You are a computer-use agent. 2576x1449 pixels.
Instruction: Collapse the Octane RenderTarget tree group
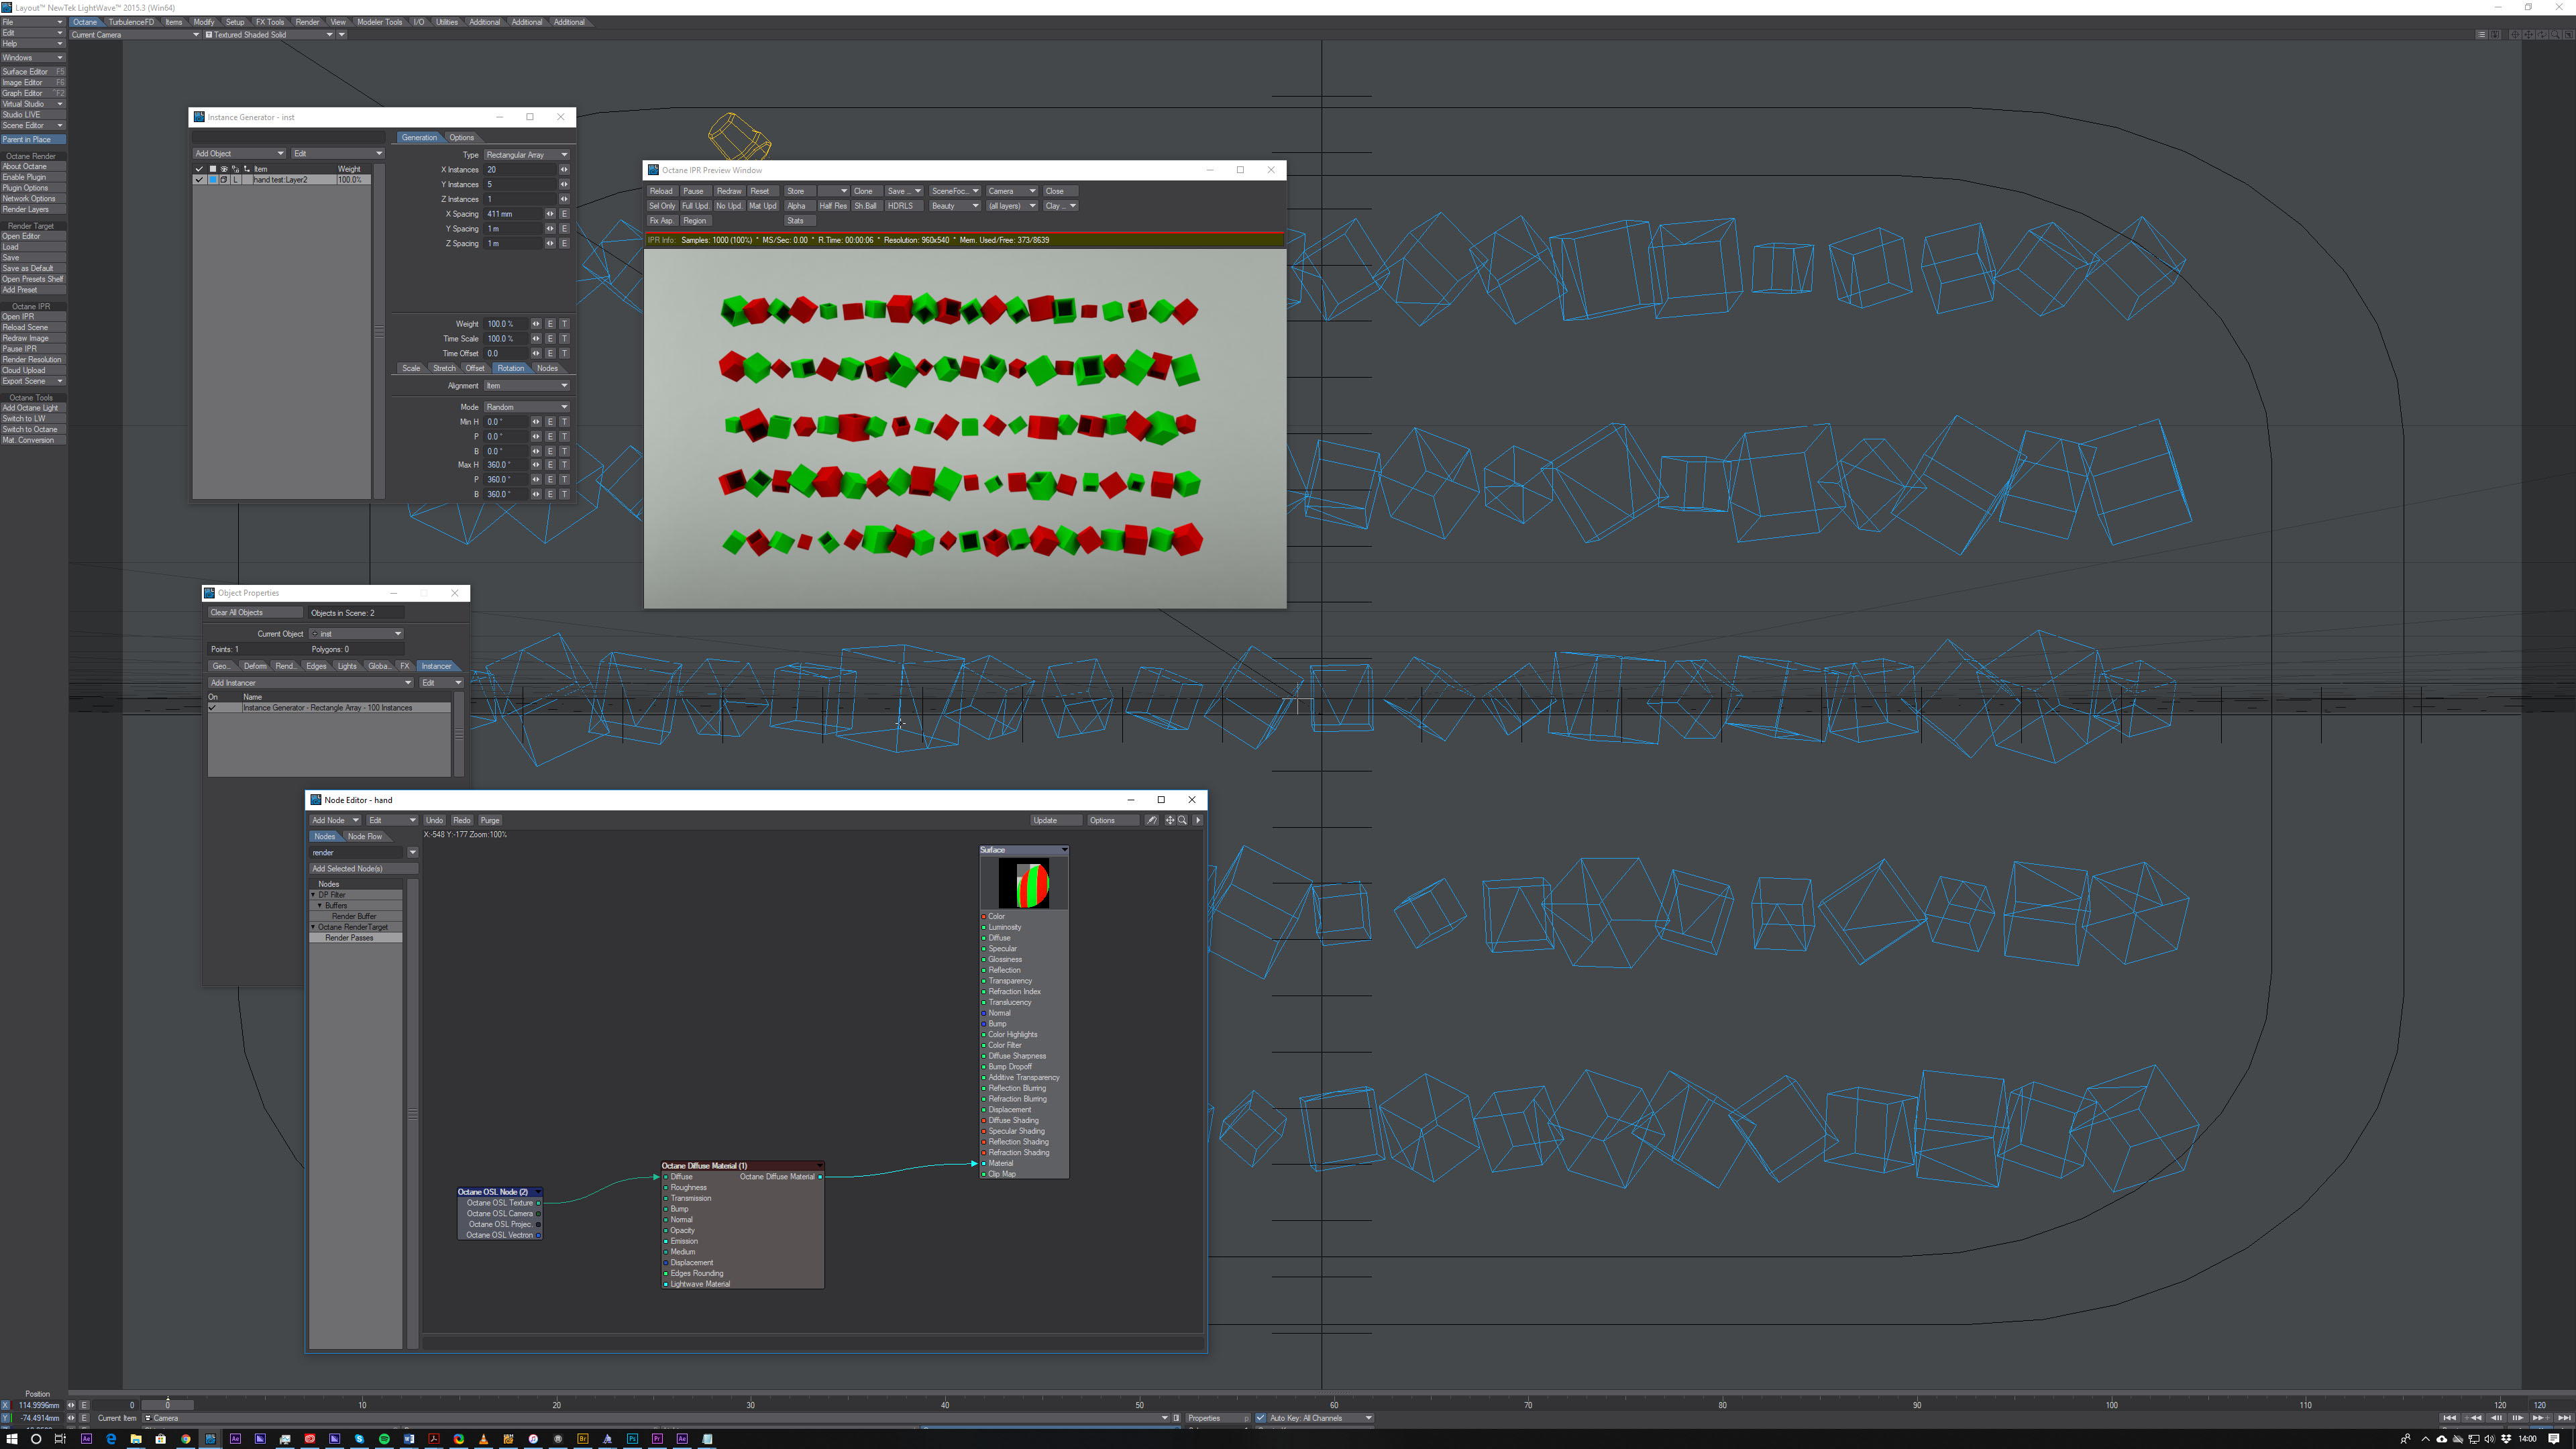(313, 927)
